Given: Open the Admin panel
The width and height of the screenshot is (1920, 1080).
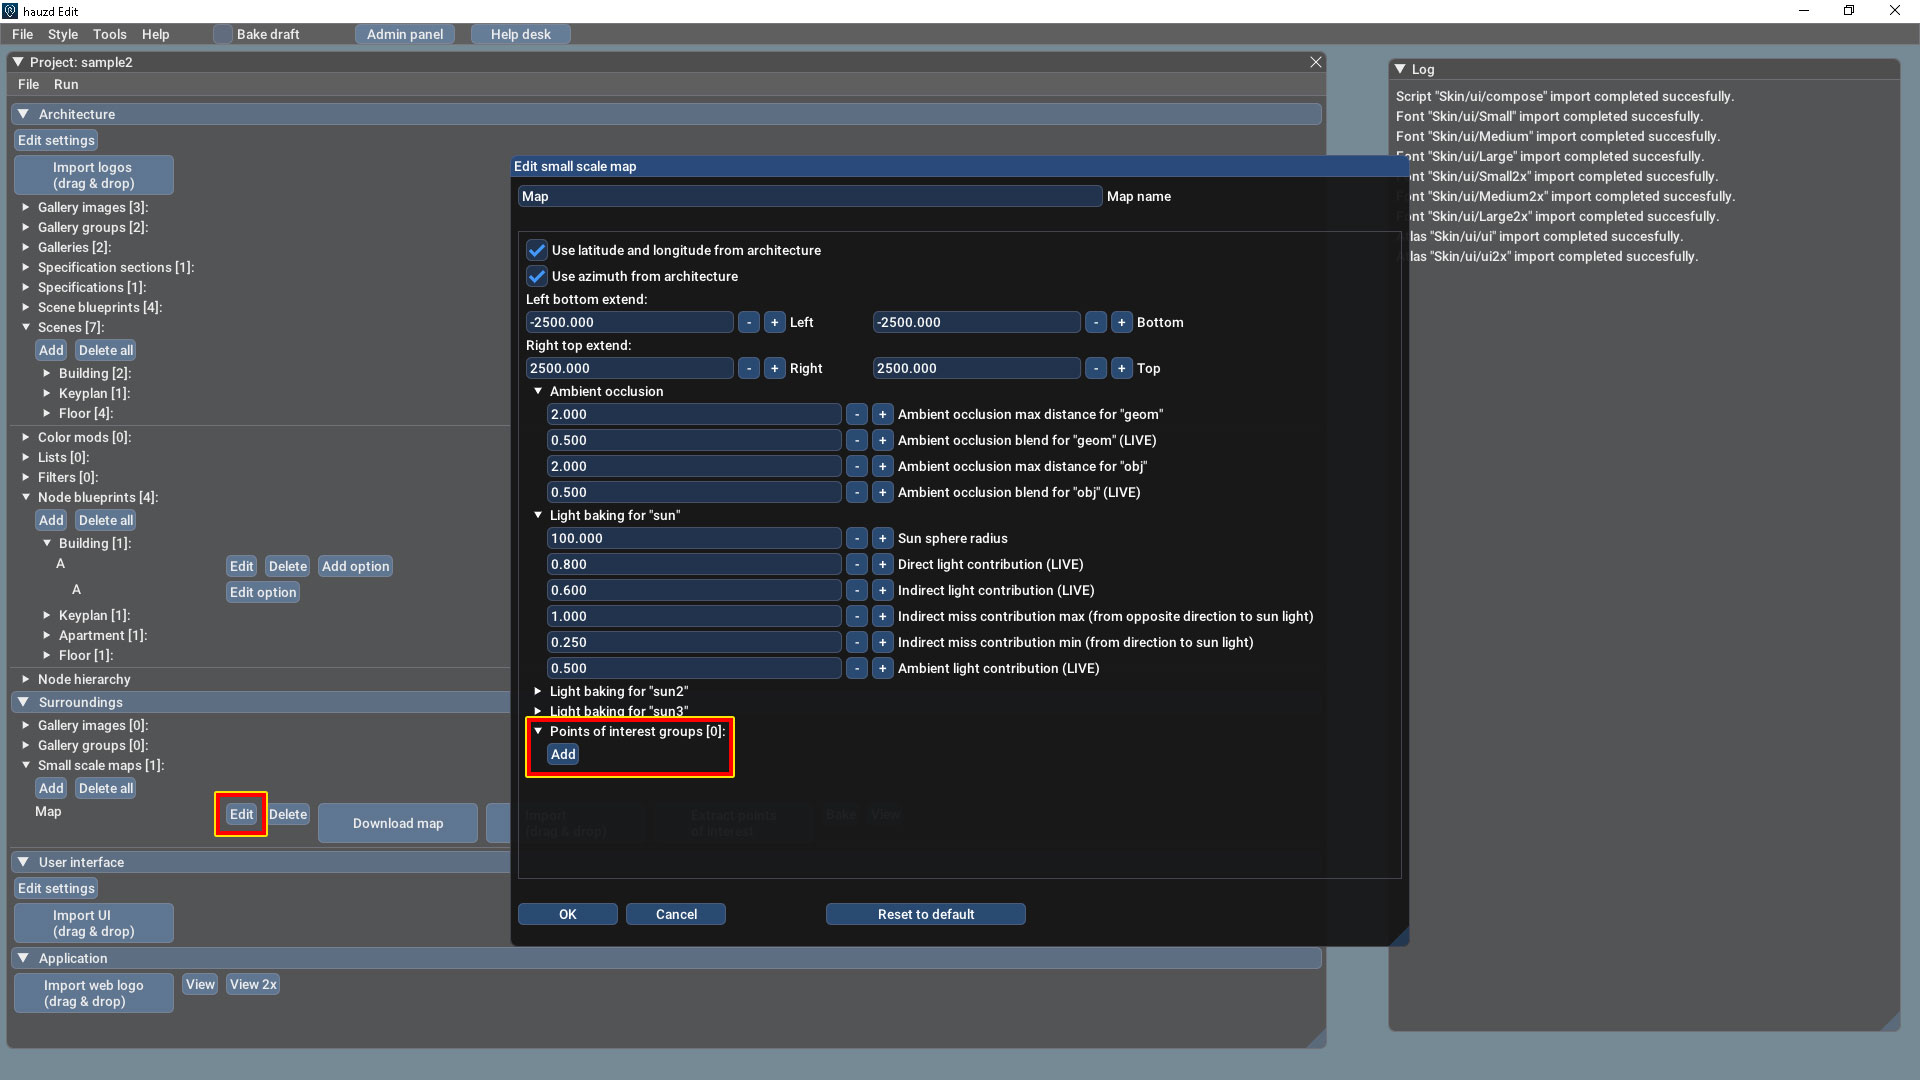Looking at the screenshot, I should 404,34.
